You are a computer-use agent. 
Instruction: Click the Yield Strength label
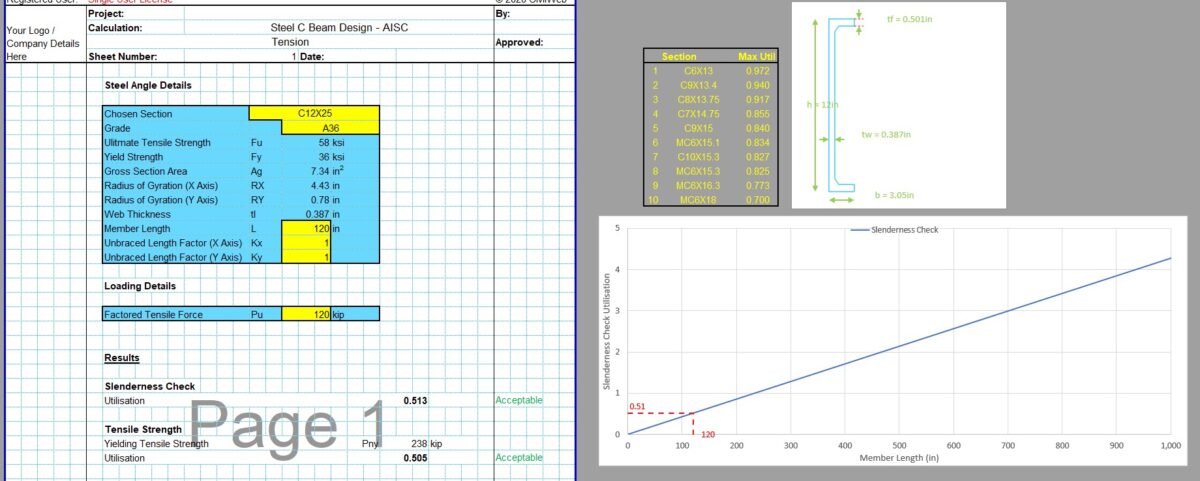pyautogui.click(x=136, y=157)
